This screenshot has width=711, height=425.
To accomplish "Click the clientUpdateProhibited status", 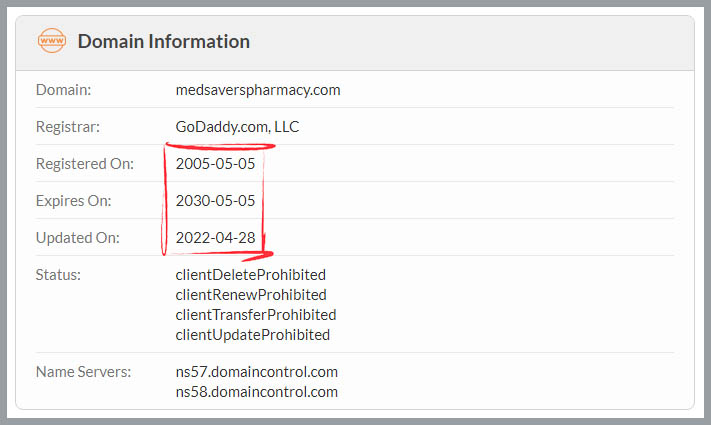I will point(253,335).
